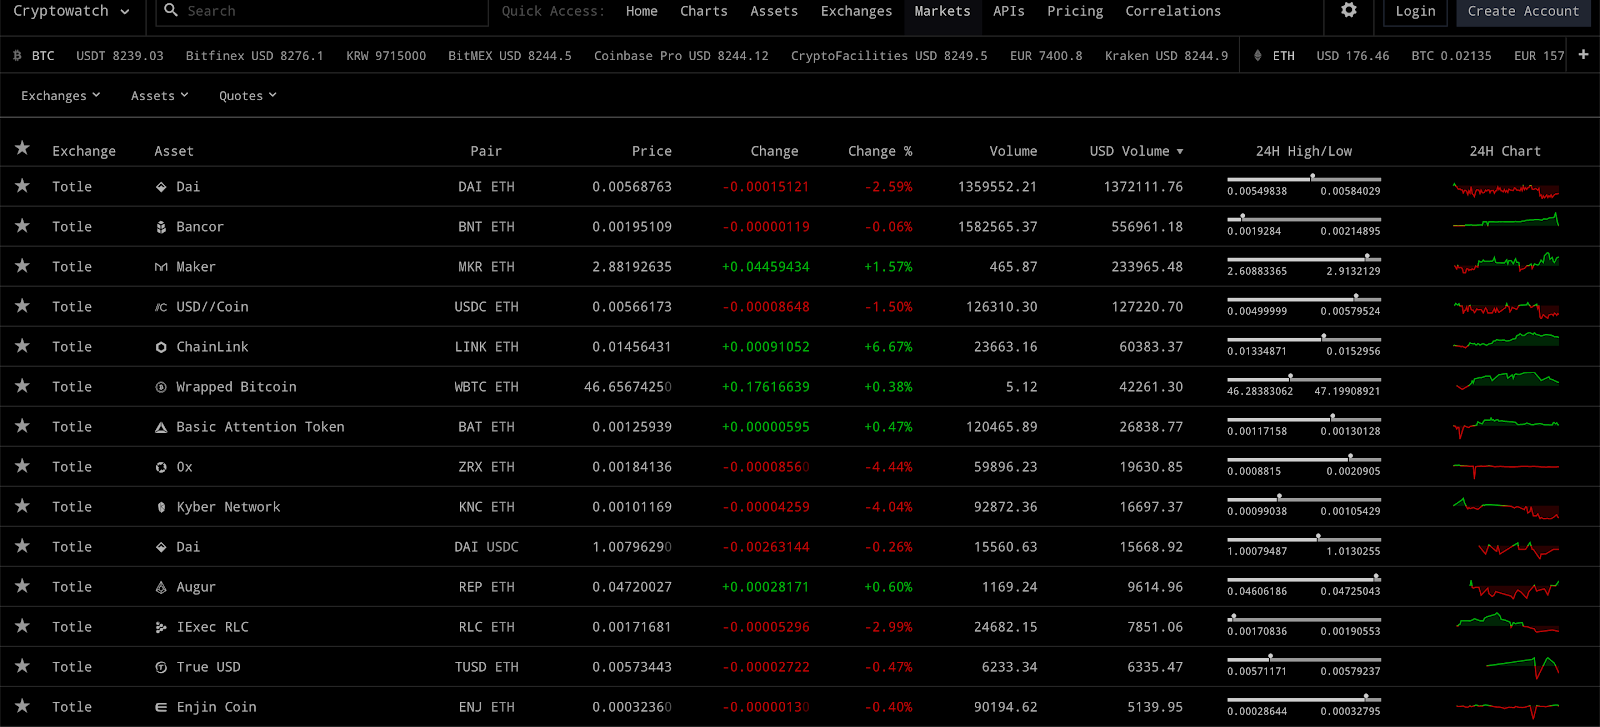Click the Enjin Coin asset name
1600x727 pixels.
(216, 707)
